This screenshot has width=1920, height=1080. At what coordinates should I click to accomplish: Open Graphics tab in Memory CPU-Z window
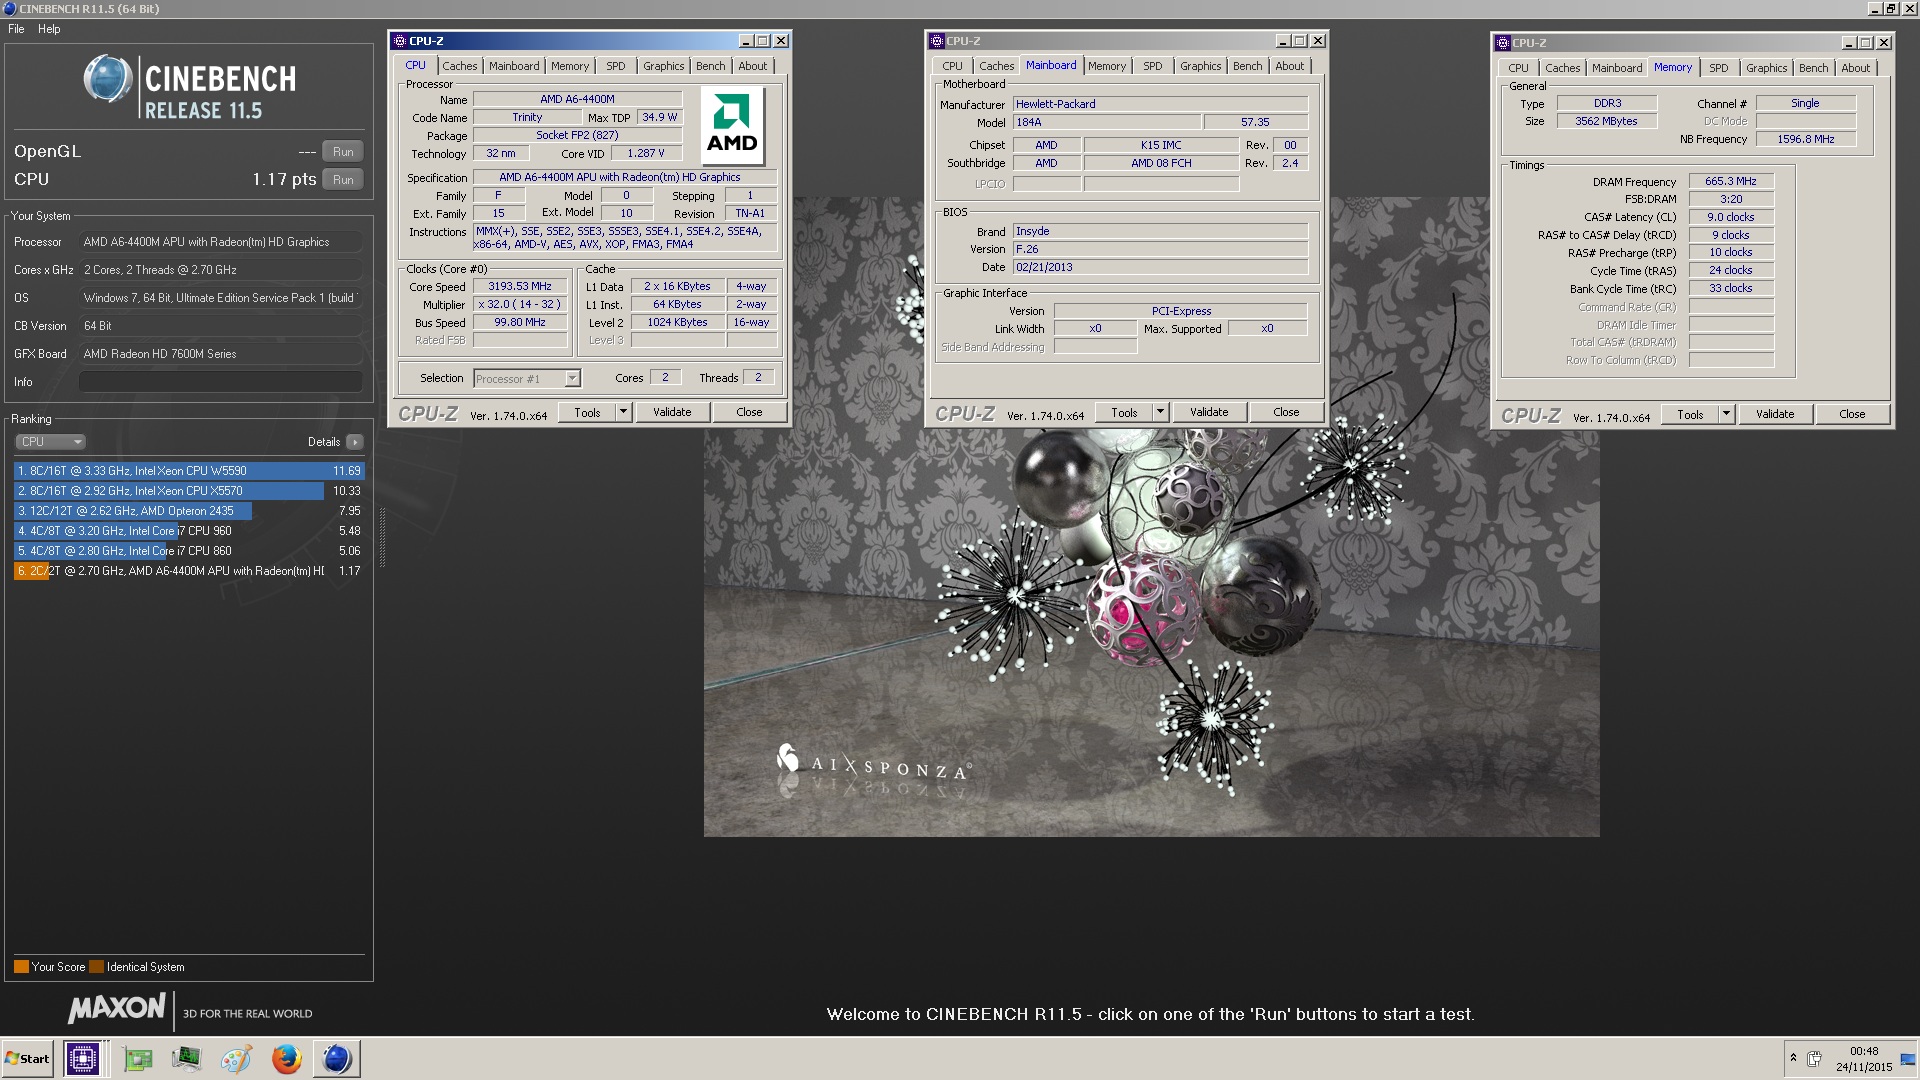click(x=1767, y=68)
